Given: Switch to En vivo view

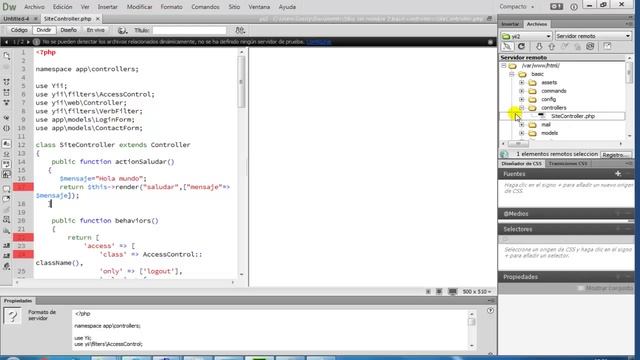Looking at the screenshot, I should pyautogui.click(x=96, y=30).
